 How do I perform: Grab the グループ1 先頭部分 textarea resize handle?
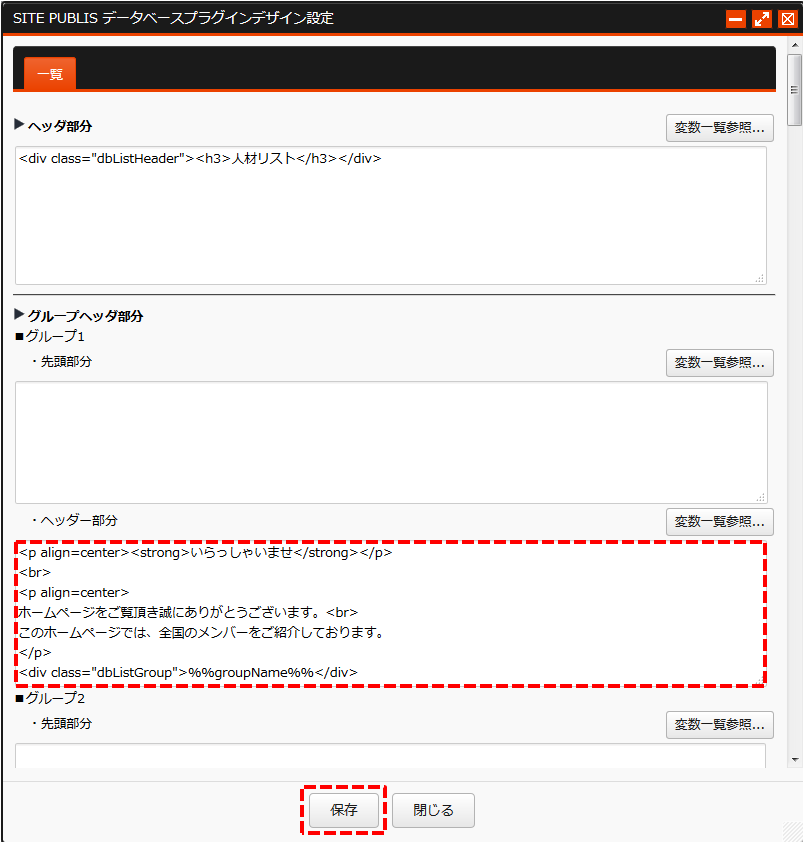click(761, 497)
